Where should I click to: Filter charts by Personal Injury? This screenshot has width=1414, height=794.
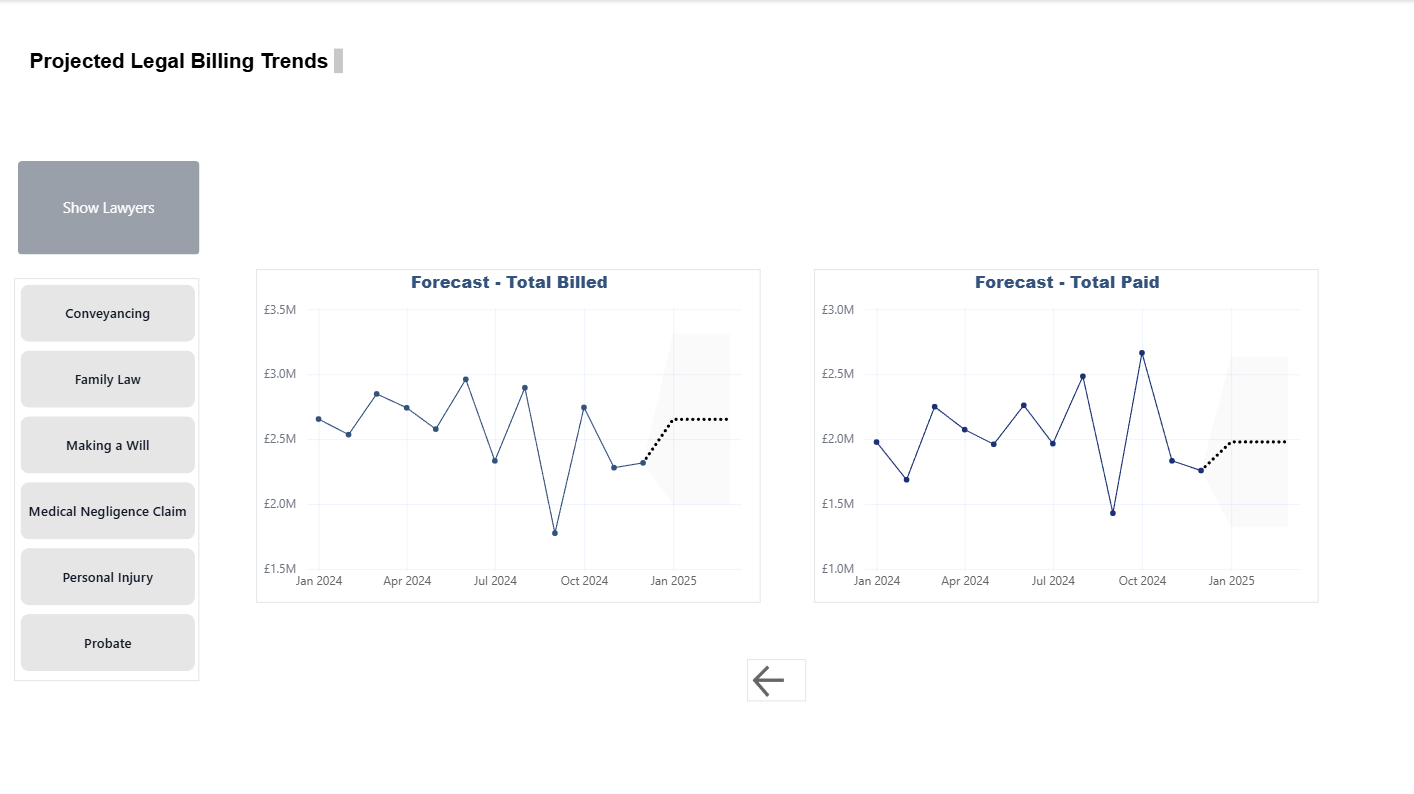point(108,578)
